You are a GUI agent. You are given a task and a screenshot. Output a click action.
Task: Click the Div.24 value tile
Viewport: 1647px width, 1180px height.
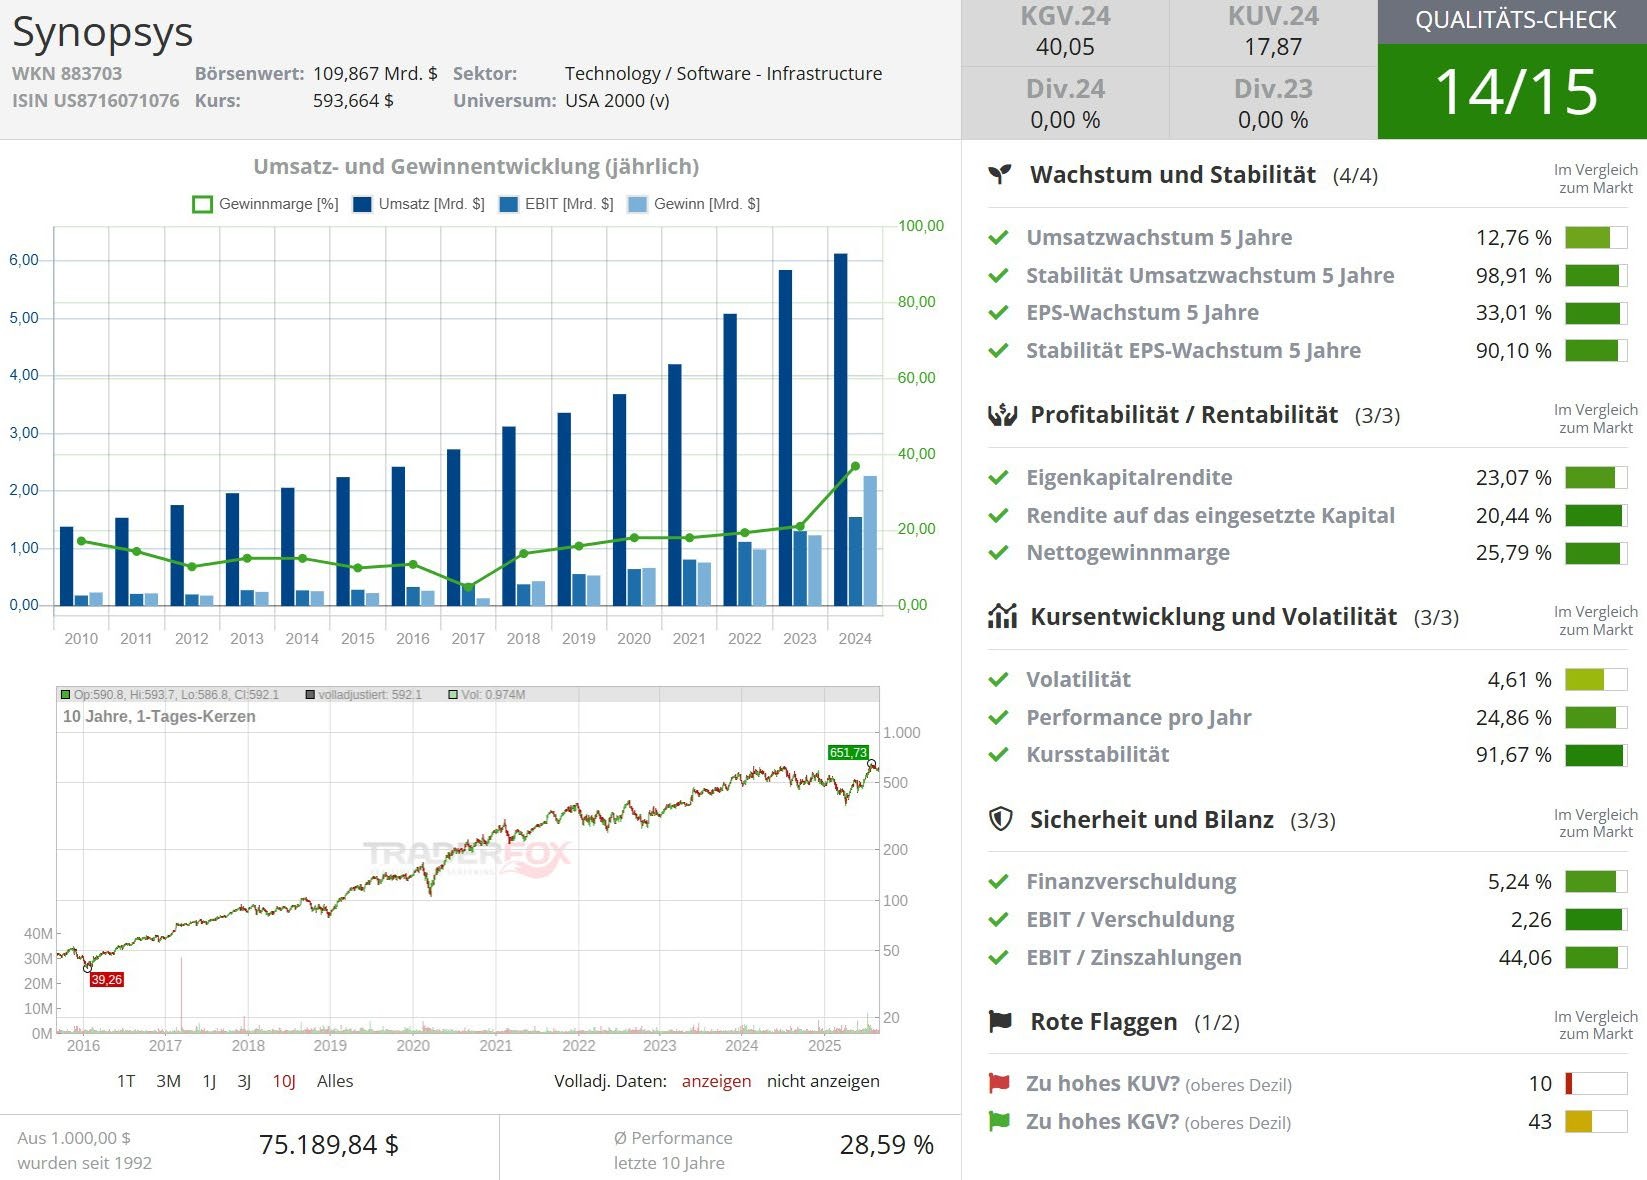click(x=1065, y=104)
